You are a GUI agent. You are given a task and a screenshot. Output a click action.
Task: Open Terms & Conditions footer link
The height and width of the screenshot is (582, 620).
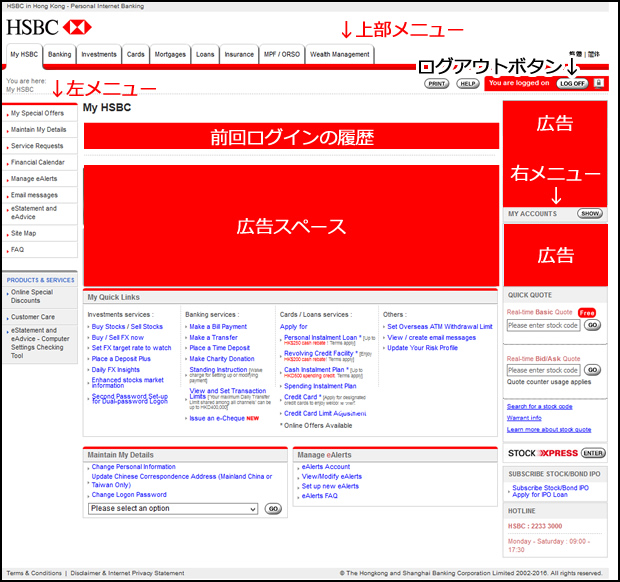click(34, 573)
